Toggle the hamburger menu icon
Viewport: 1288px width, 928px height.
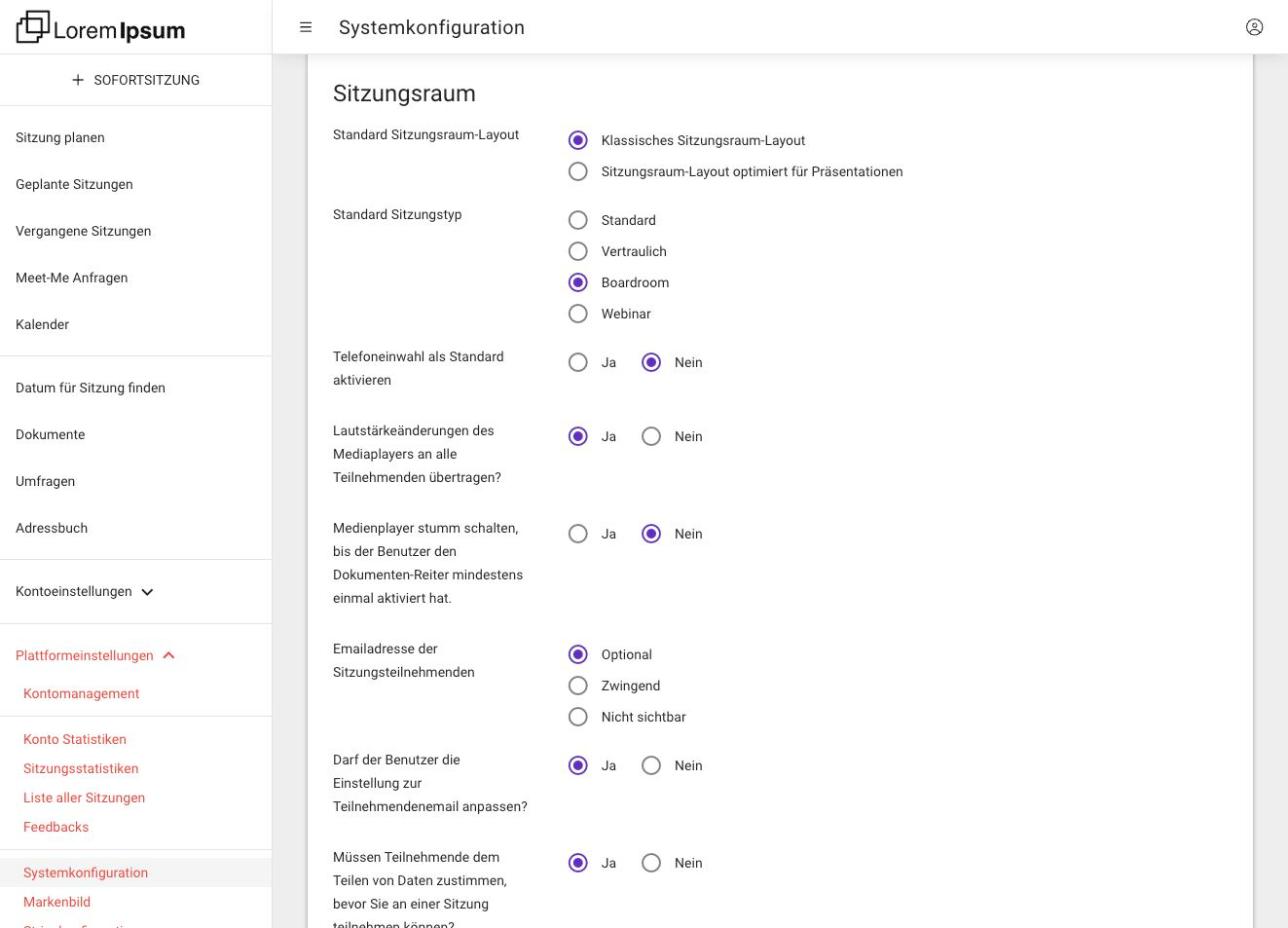[x=306, y=27]
